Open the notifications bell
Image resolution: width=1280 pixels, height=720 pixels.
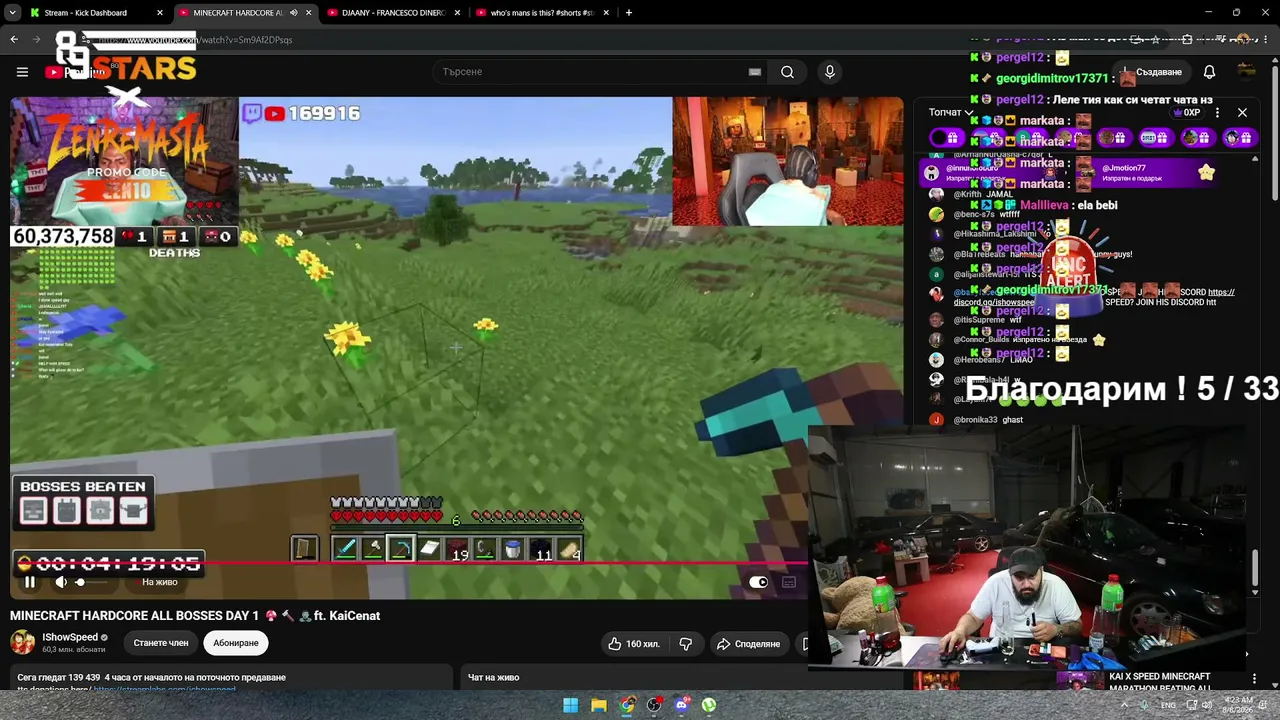pos(1209,72)
